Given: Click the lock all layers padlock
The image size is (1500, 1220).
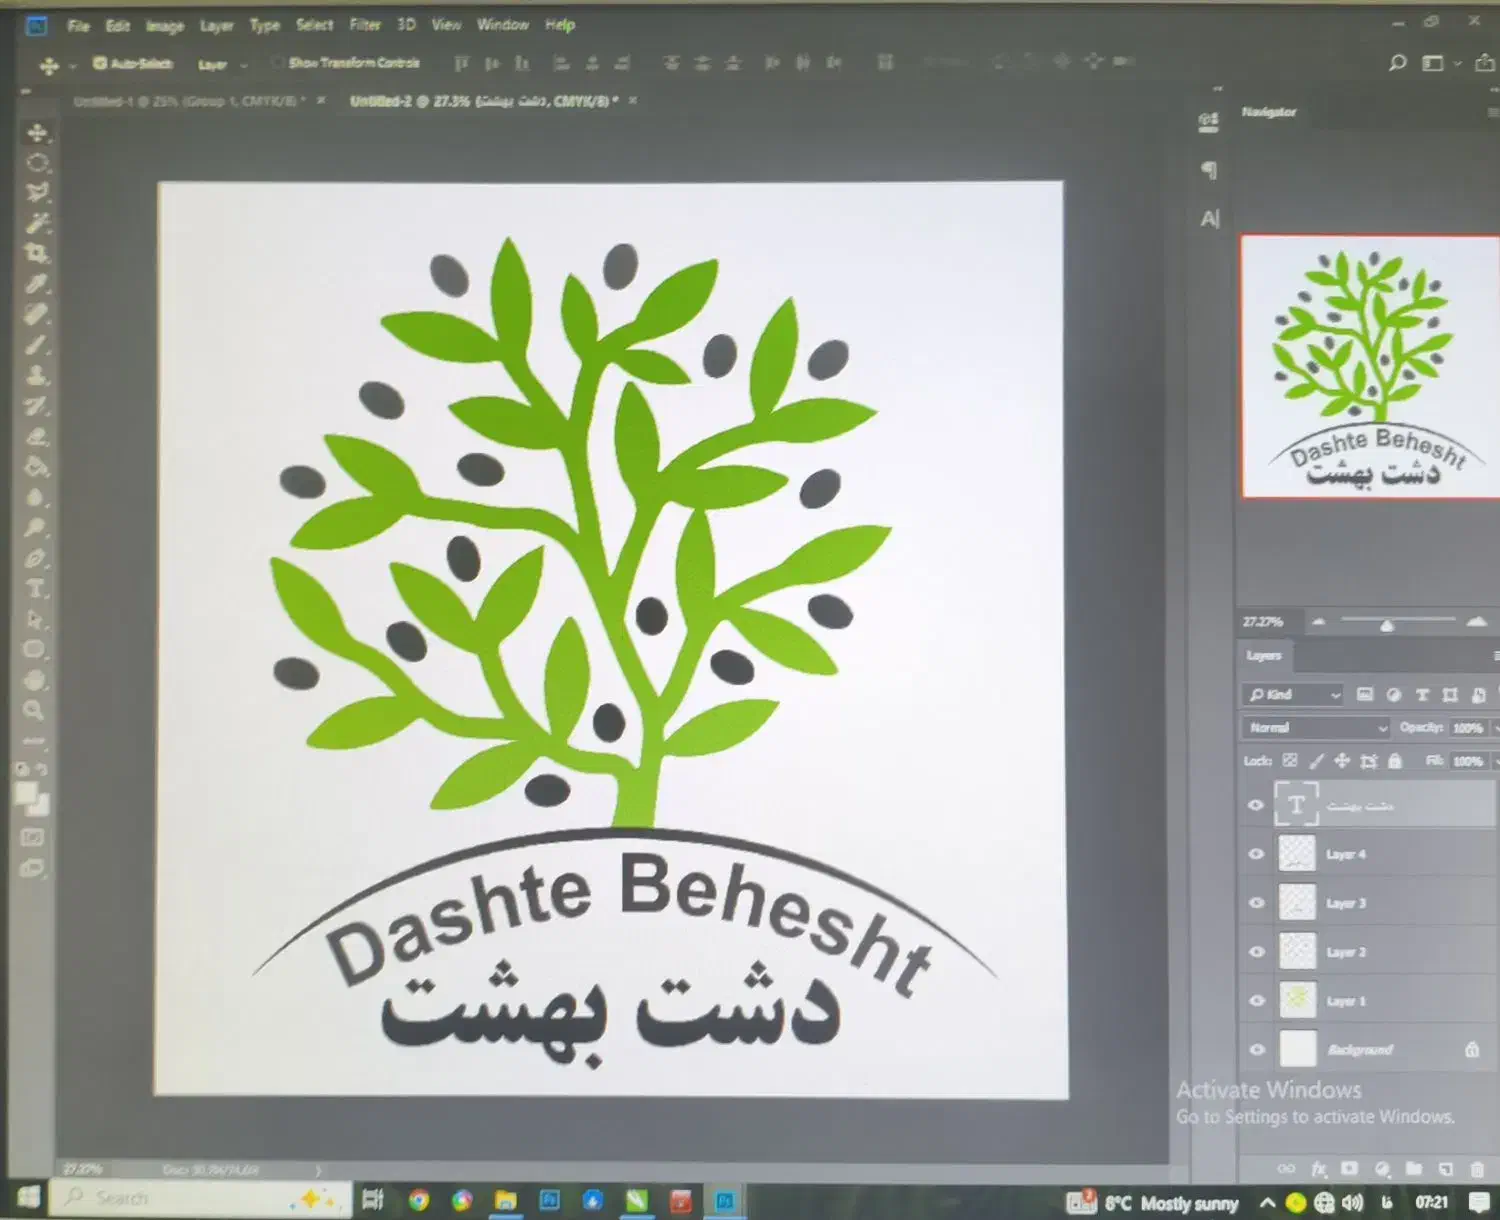Looking at the screenshot, I should 1395,761.
